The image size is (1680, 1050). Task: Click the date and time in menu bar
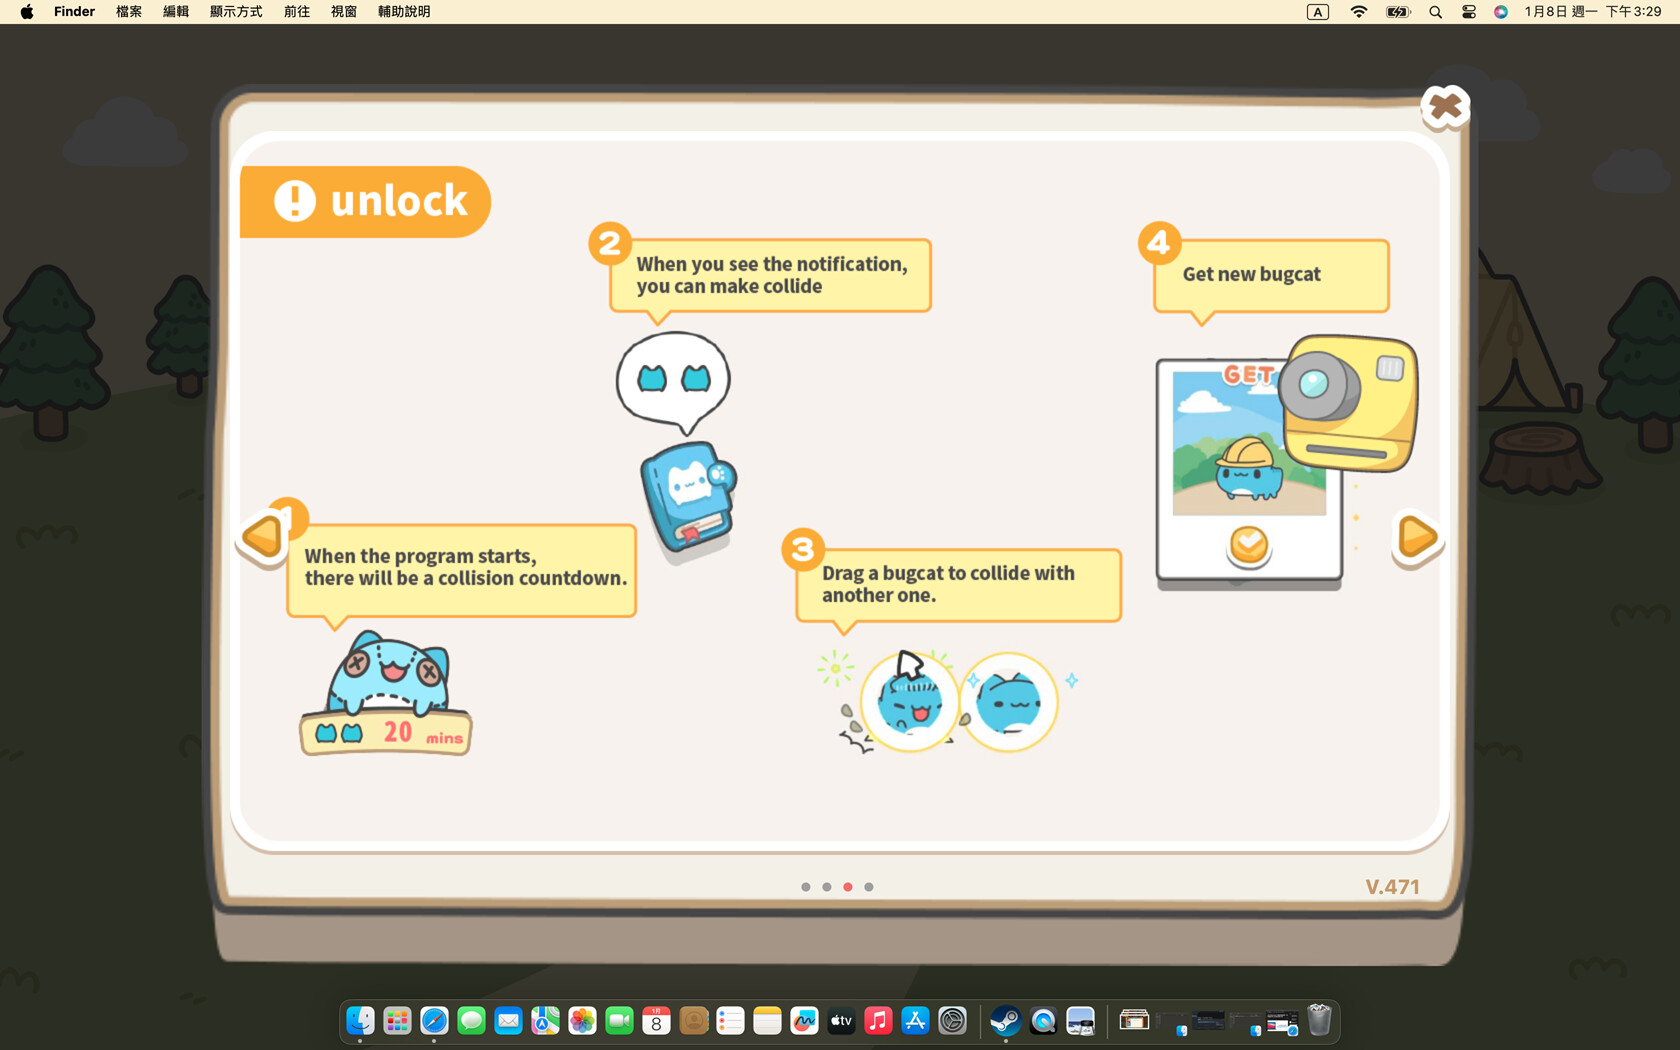[x=1592, y=12]
